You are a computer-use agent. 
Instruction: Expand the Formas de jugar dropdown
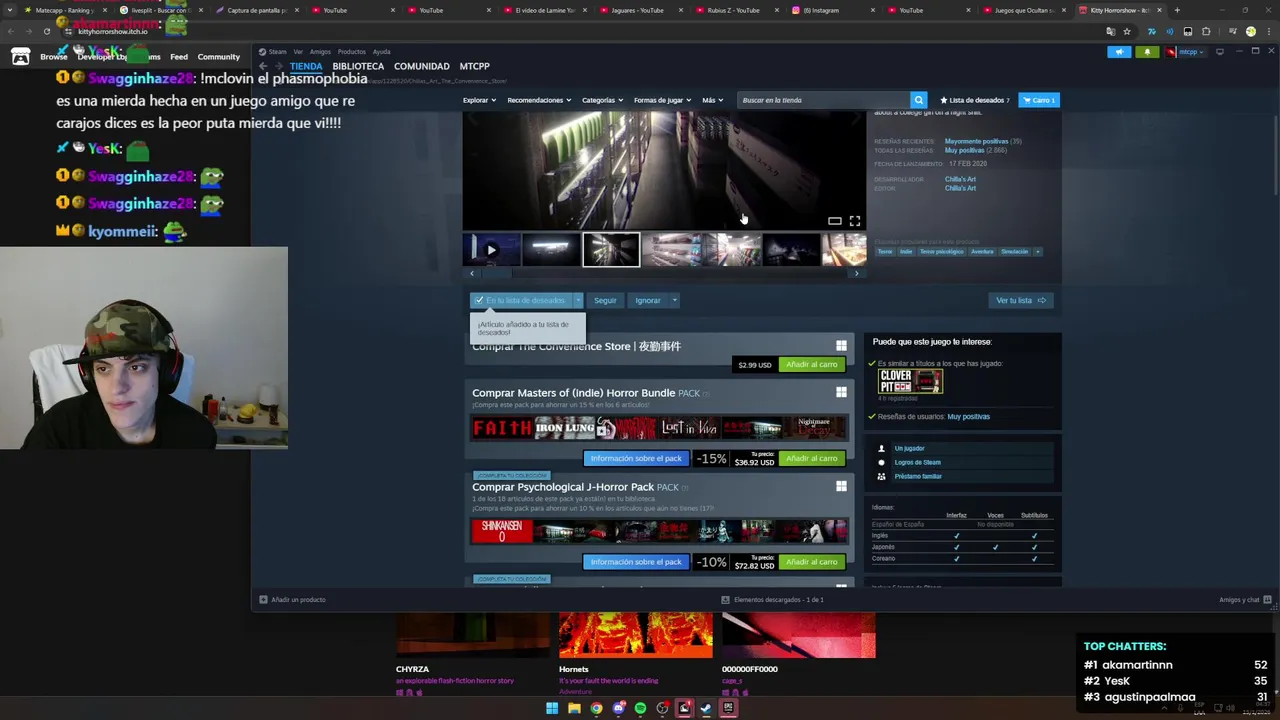click(662, 100)
